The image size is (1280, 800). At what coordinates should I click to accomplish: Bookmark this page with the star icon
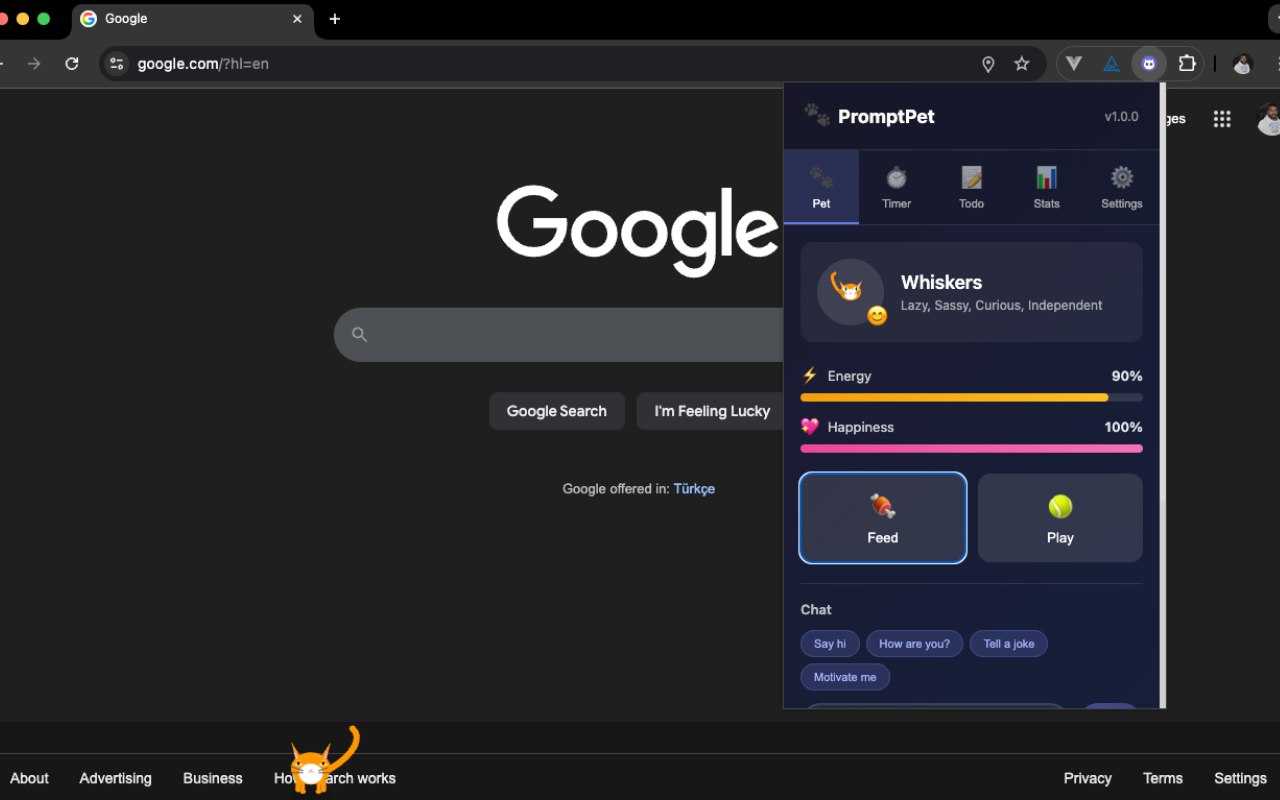[x=1021, y=64]
